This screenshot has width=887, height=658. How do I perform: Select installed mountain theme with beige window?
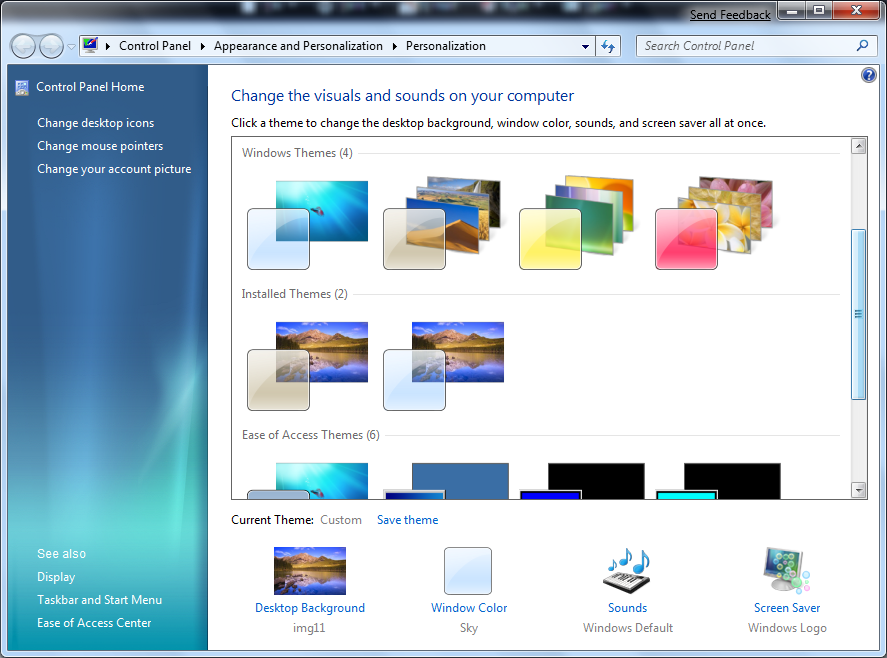click(x=307, y=365)
